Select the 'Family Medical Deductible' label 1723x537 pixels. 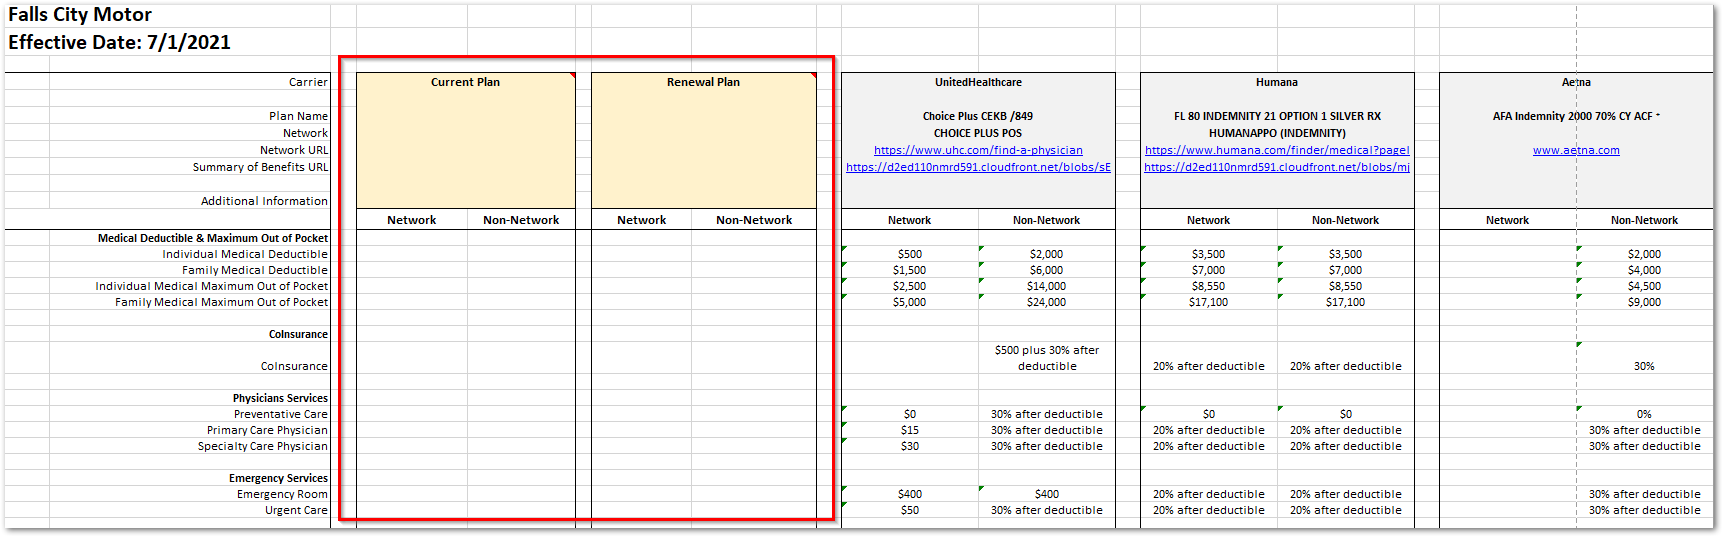(255, 270)
